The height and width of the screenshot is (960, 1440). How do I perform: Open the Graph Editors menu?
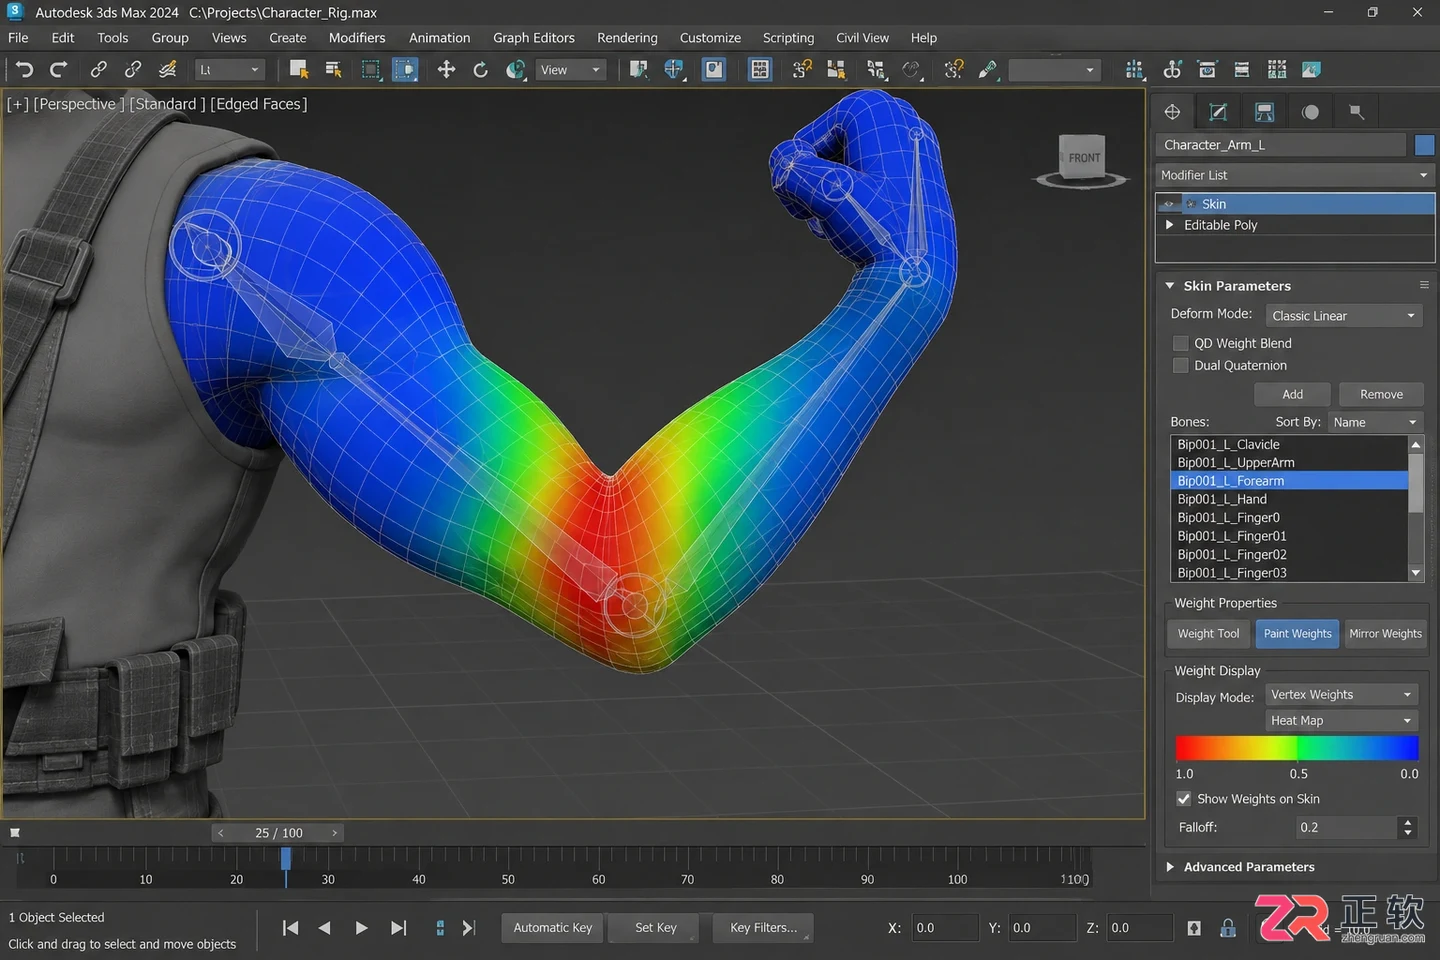(534, 38)
